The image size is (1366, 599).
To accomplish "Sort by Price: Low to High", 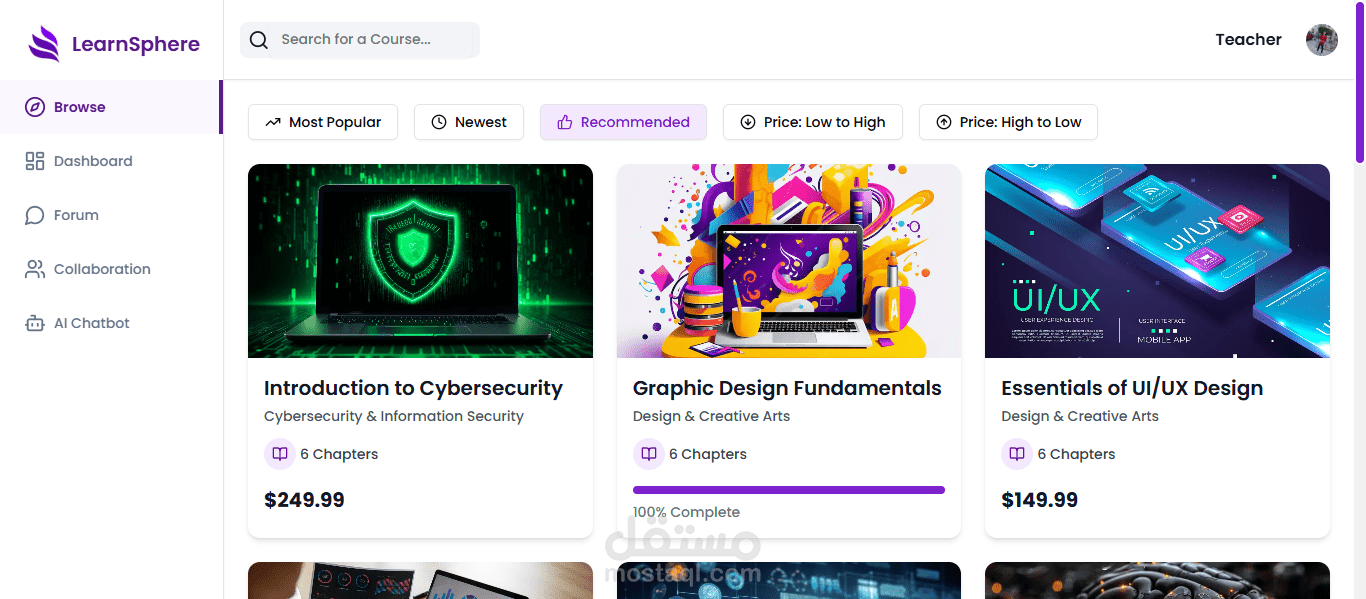I will point(812,122).
